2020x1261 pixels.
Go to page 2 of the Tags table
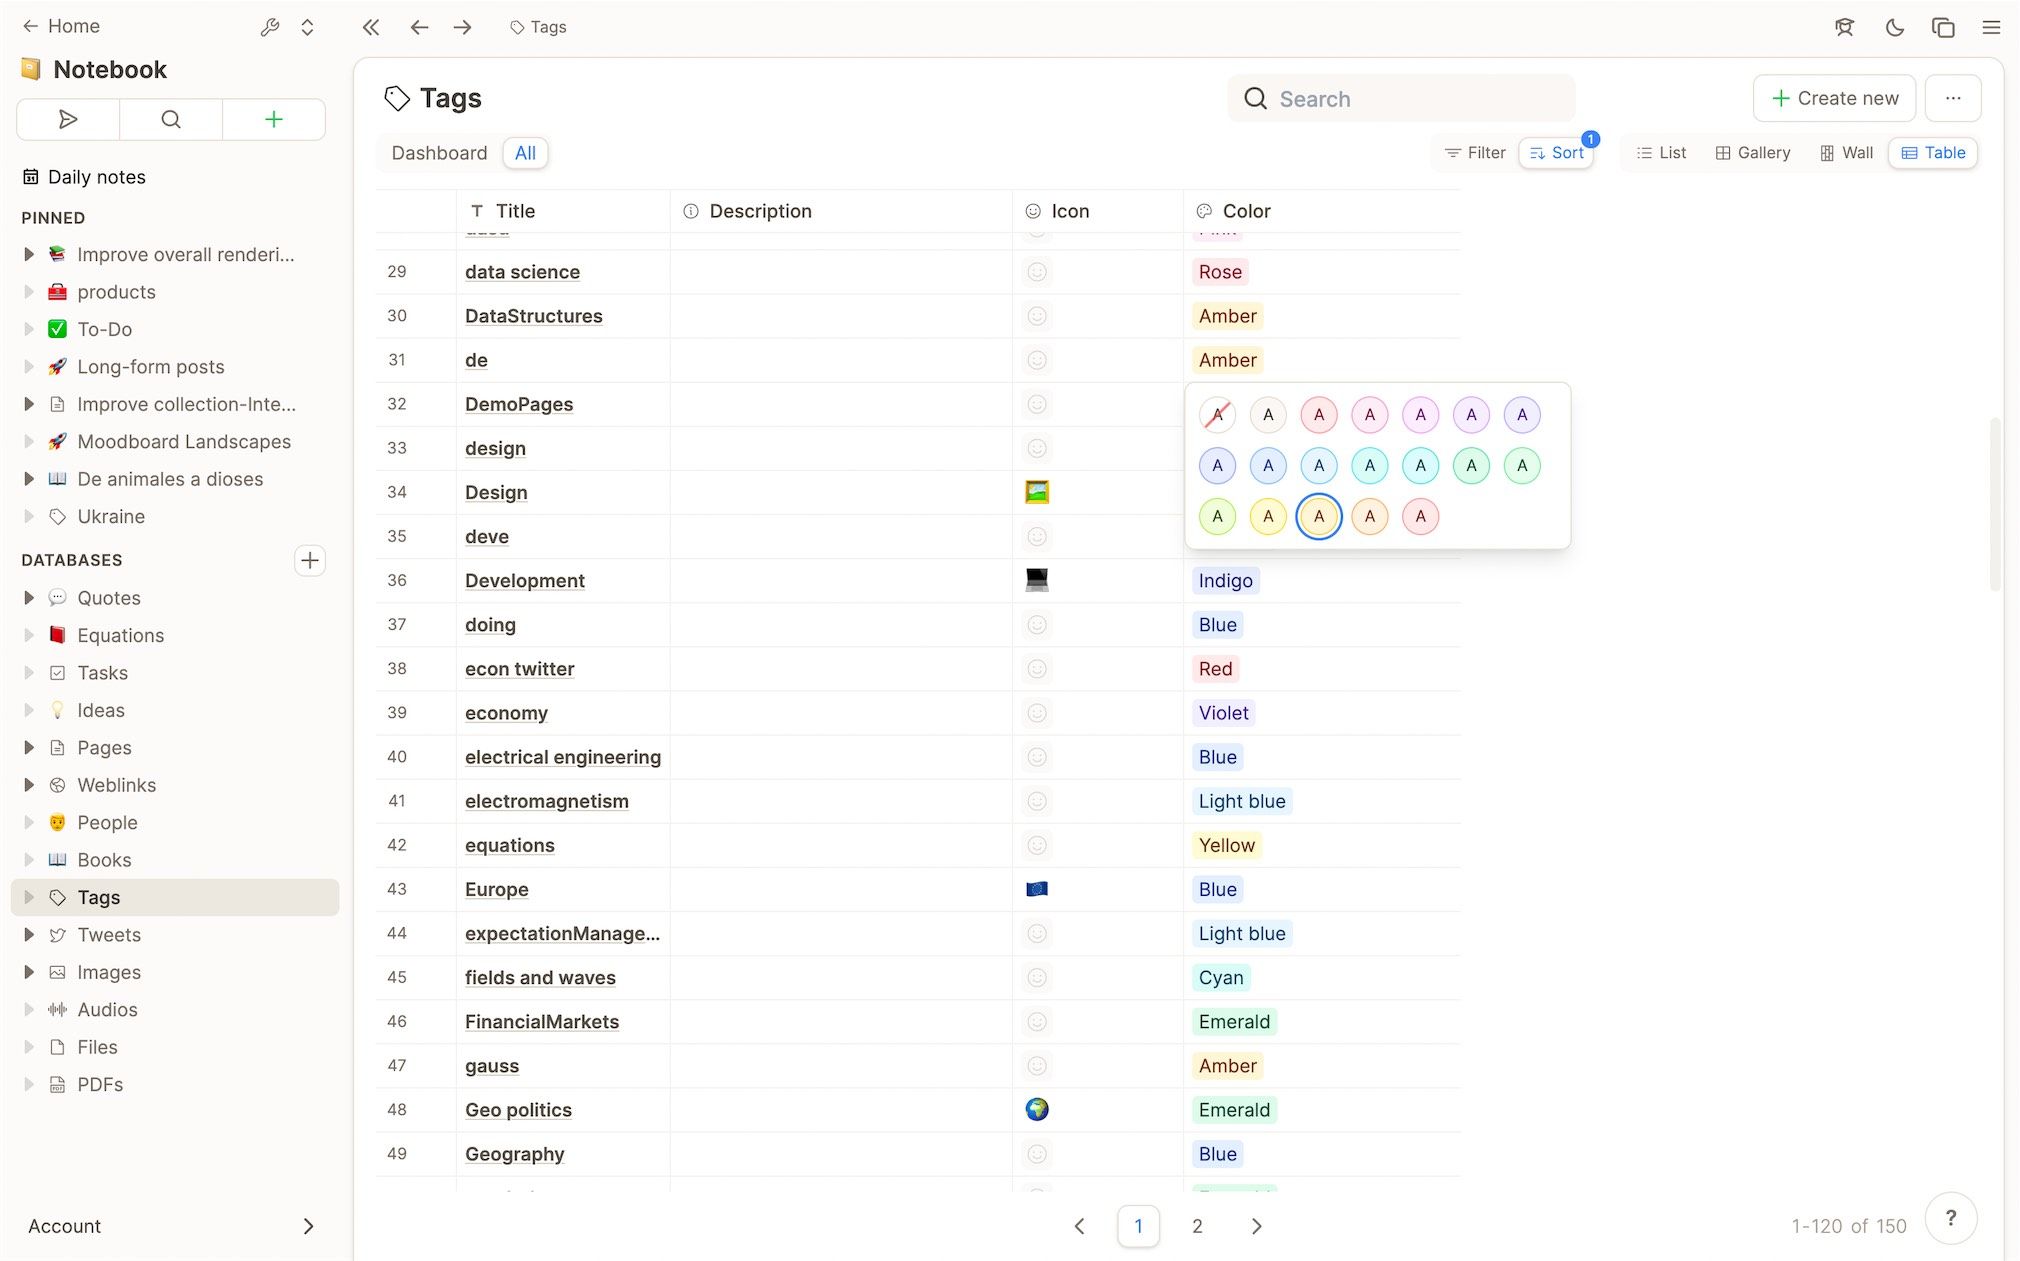tap(1197, 1226)
